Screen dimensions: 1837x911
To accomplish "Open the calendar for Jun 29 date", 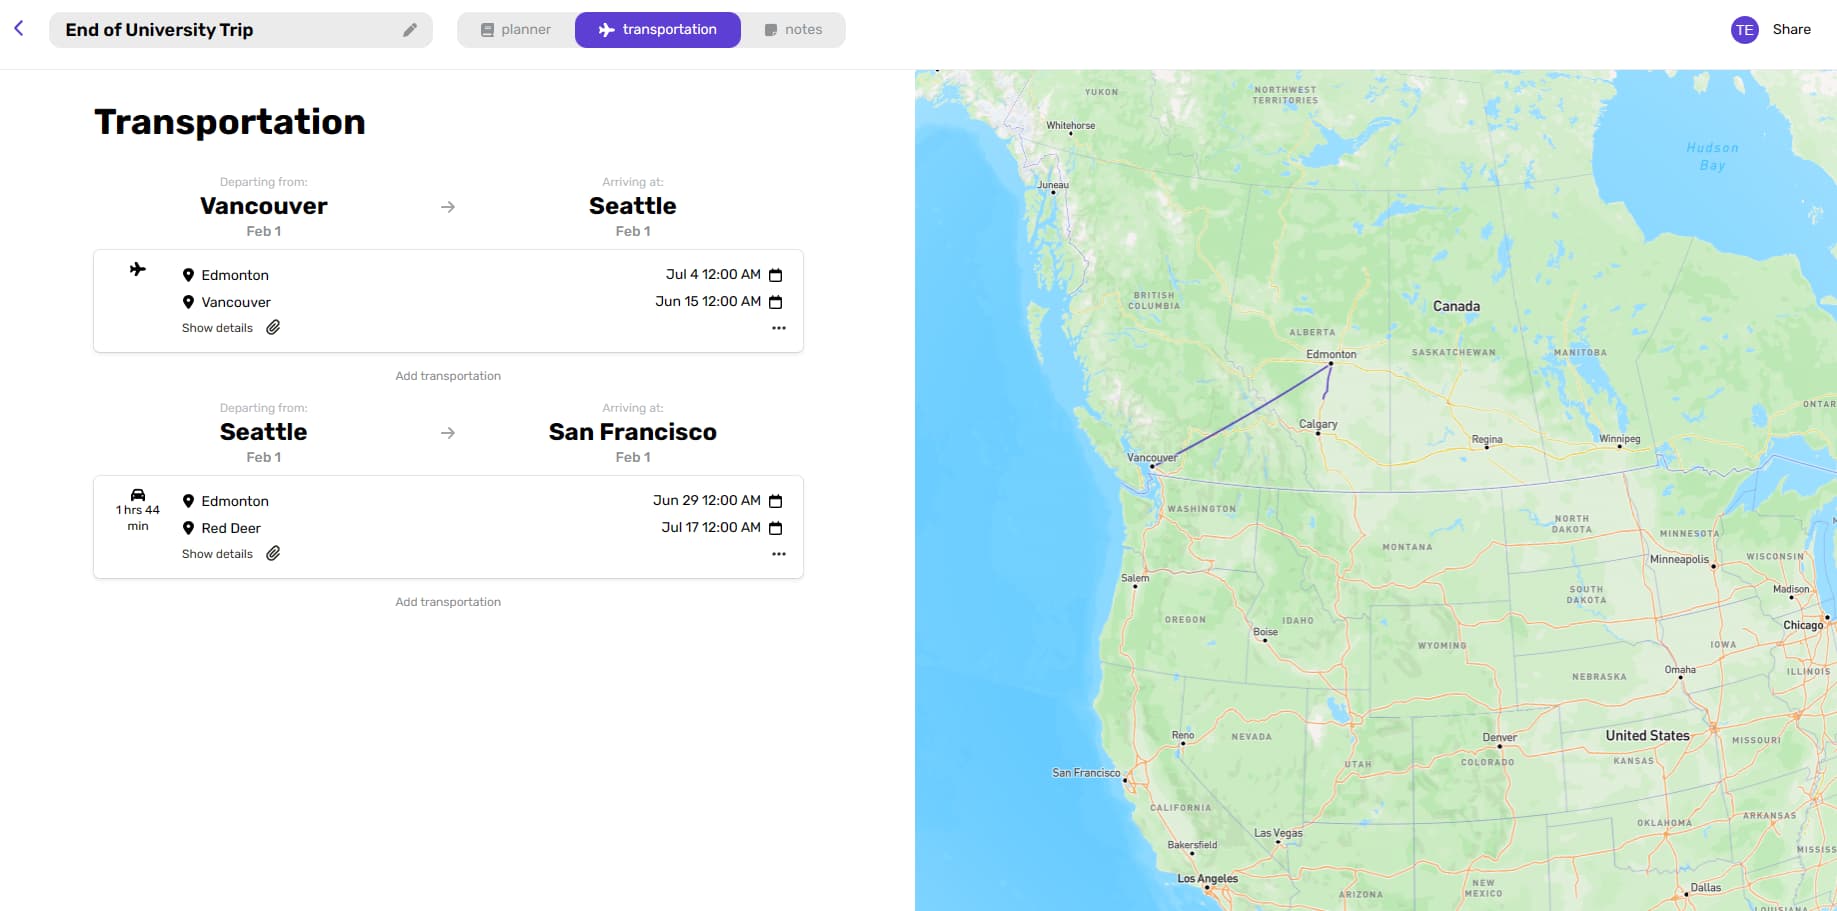I will pos(775,501).
